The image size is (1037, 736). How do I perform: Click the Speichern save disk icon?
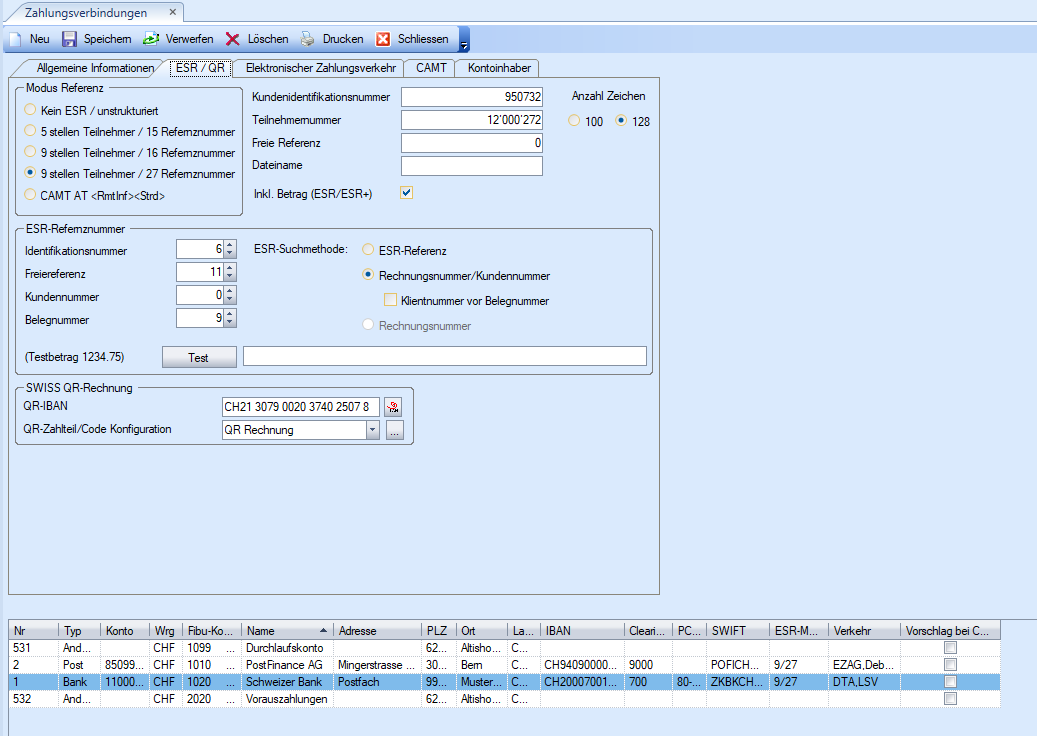coord(69,39)
